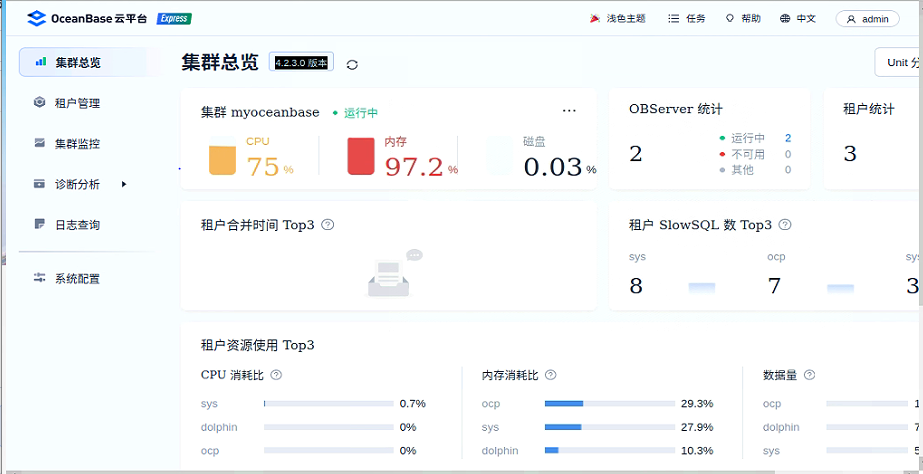Click ocp CPU consumption progress bar
This screenshot has height=474, width=923.
coord(328,450)
